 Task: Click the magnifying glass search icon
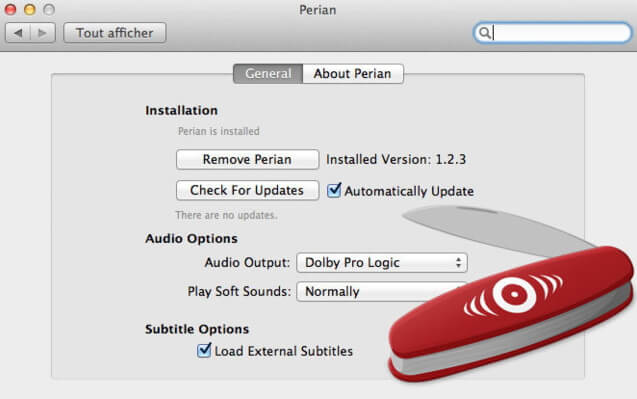pos(484,33)
